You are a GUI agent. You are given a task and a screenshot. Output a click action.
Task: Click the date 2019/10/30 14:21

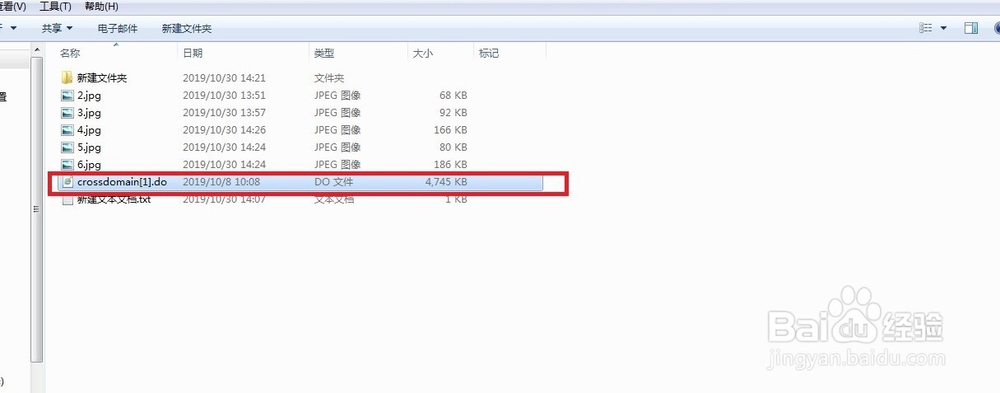point(224,78)
